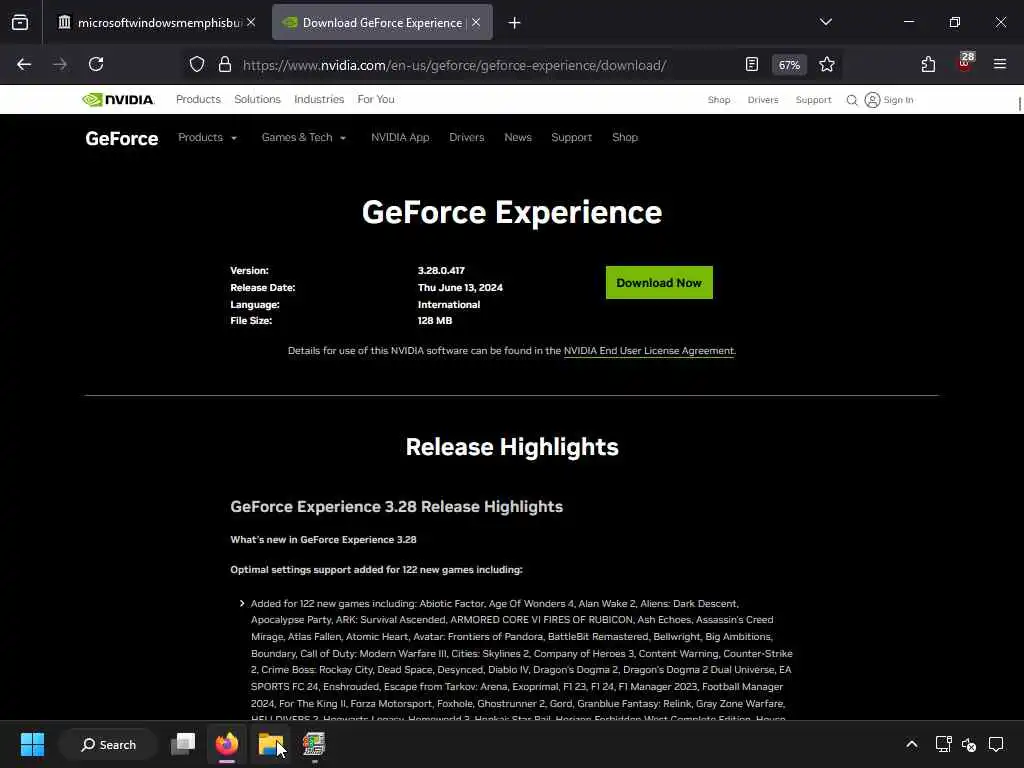The width and height of the screenshot is (1024, 768).
Task: Click Release Highlights heading
Action: 512,447
